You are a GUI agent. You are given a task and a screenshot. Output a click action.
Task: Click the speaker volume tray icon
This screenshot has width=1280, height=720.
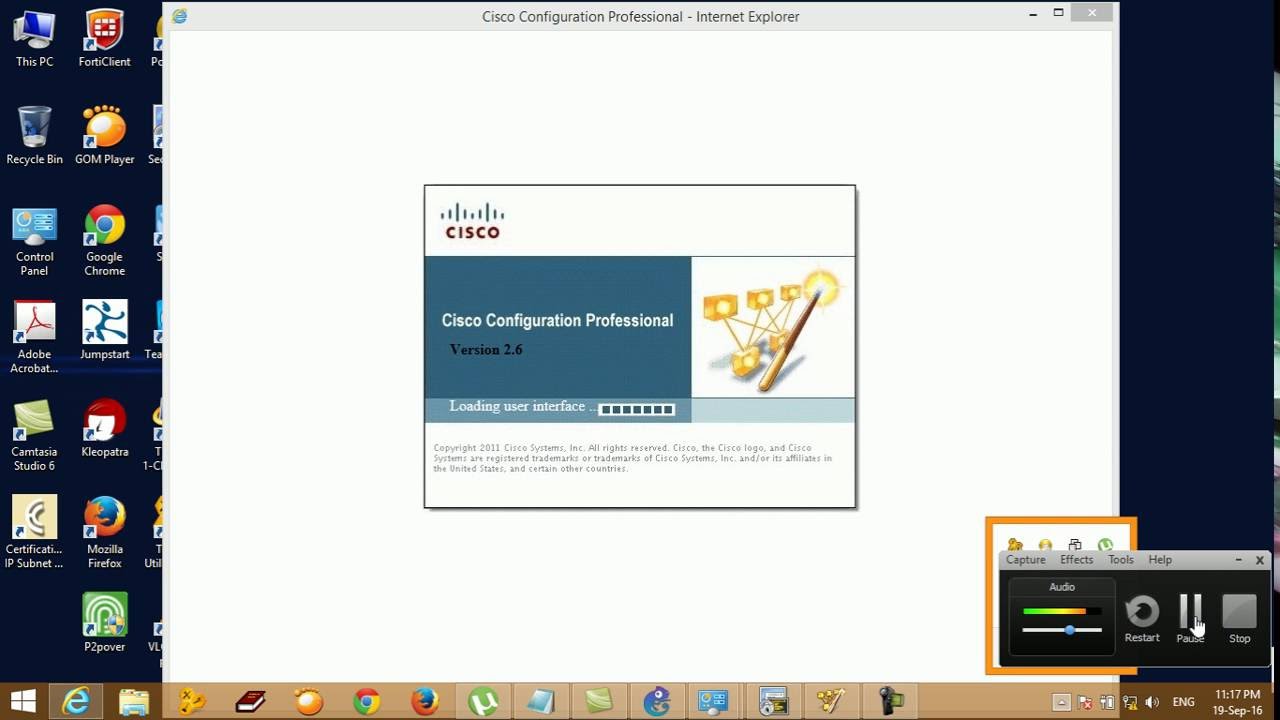[x=1152, y=702]
